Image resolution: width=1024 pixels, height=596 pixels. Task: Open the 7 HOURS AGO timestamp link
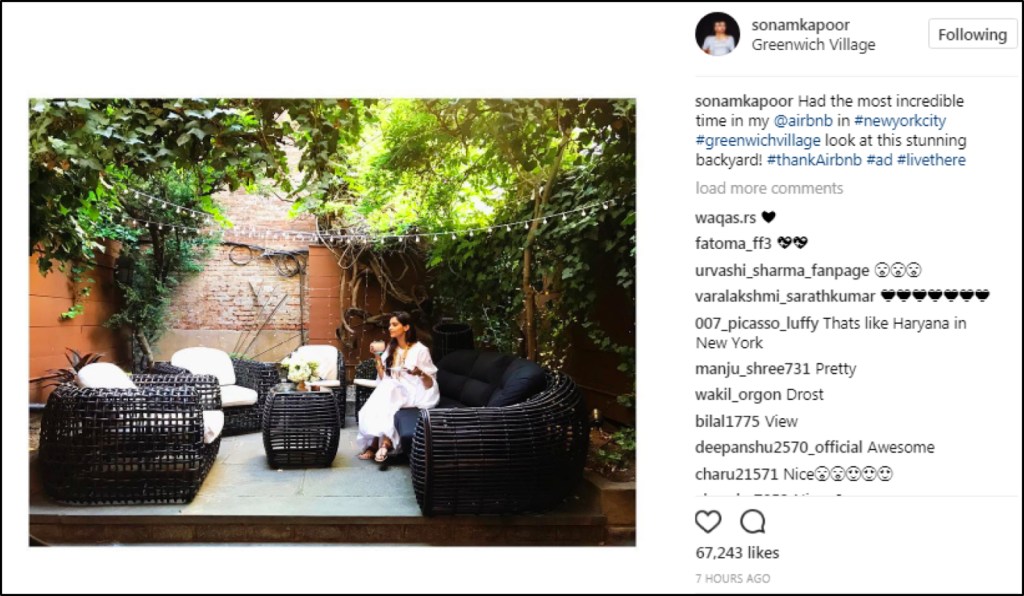733,578
